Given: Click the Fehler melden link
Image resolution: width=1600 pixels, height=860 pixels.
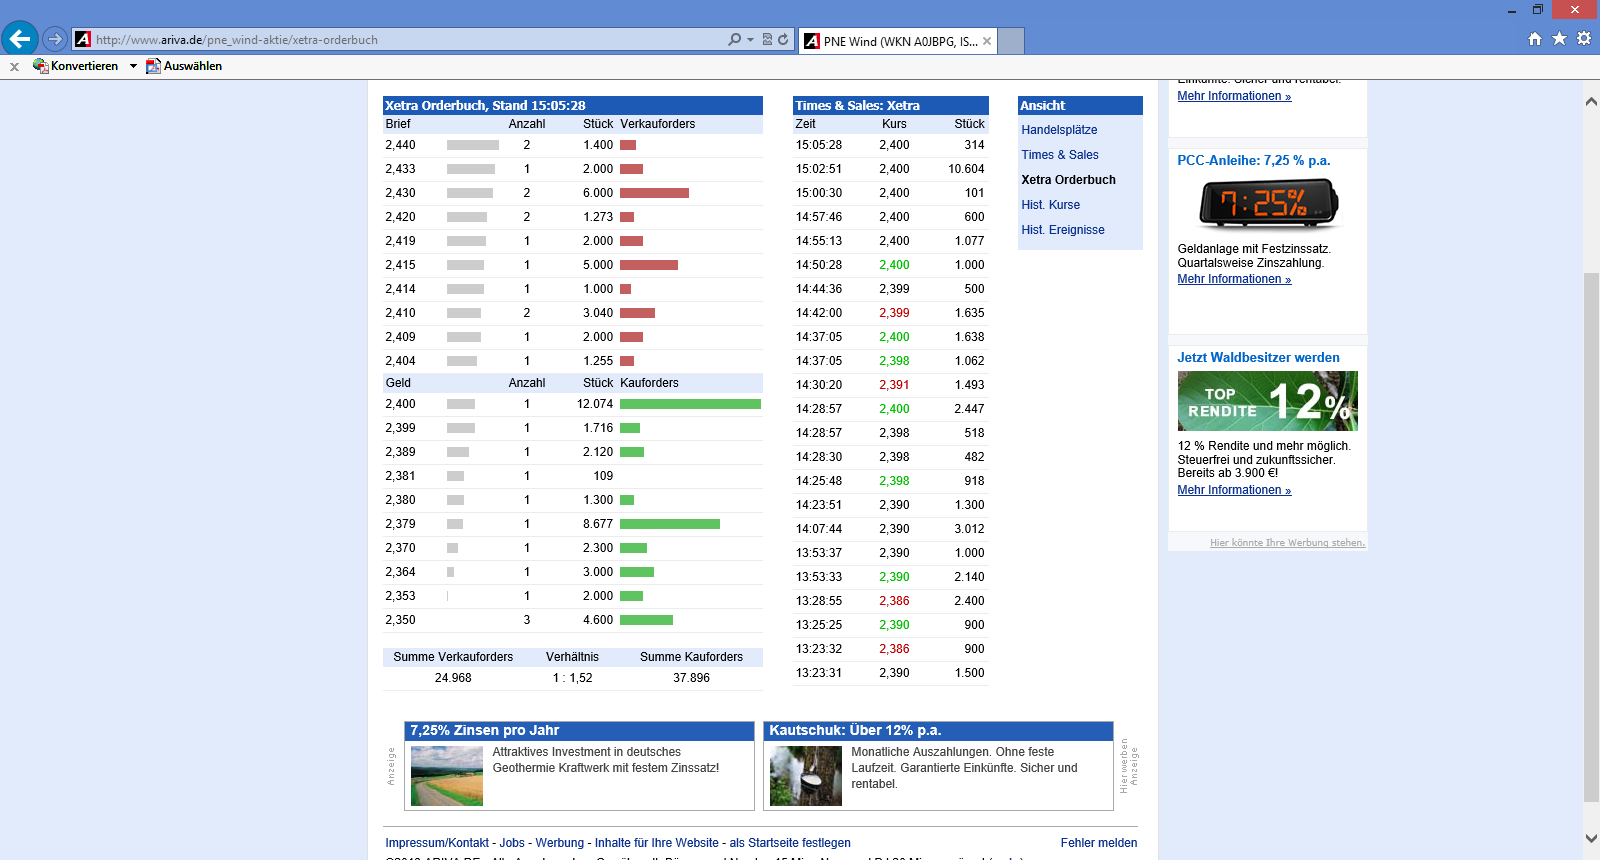Looking at the screenshot, I should point(1098,843).
